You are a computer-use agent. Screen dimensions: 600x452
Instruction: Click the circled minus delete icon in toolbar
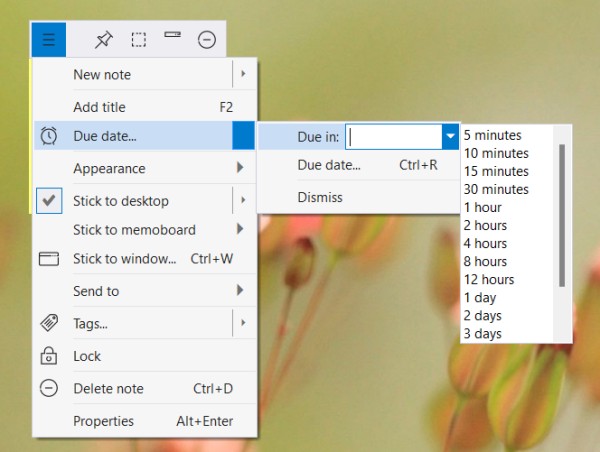point(207,40)
